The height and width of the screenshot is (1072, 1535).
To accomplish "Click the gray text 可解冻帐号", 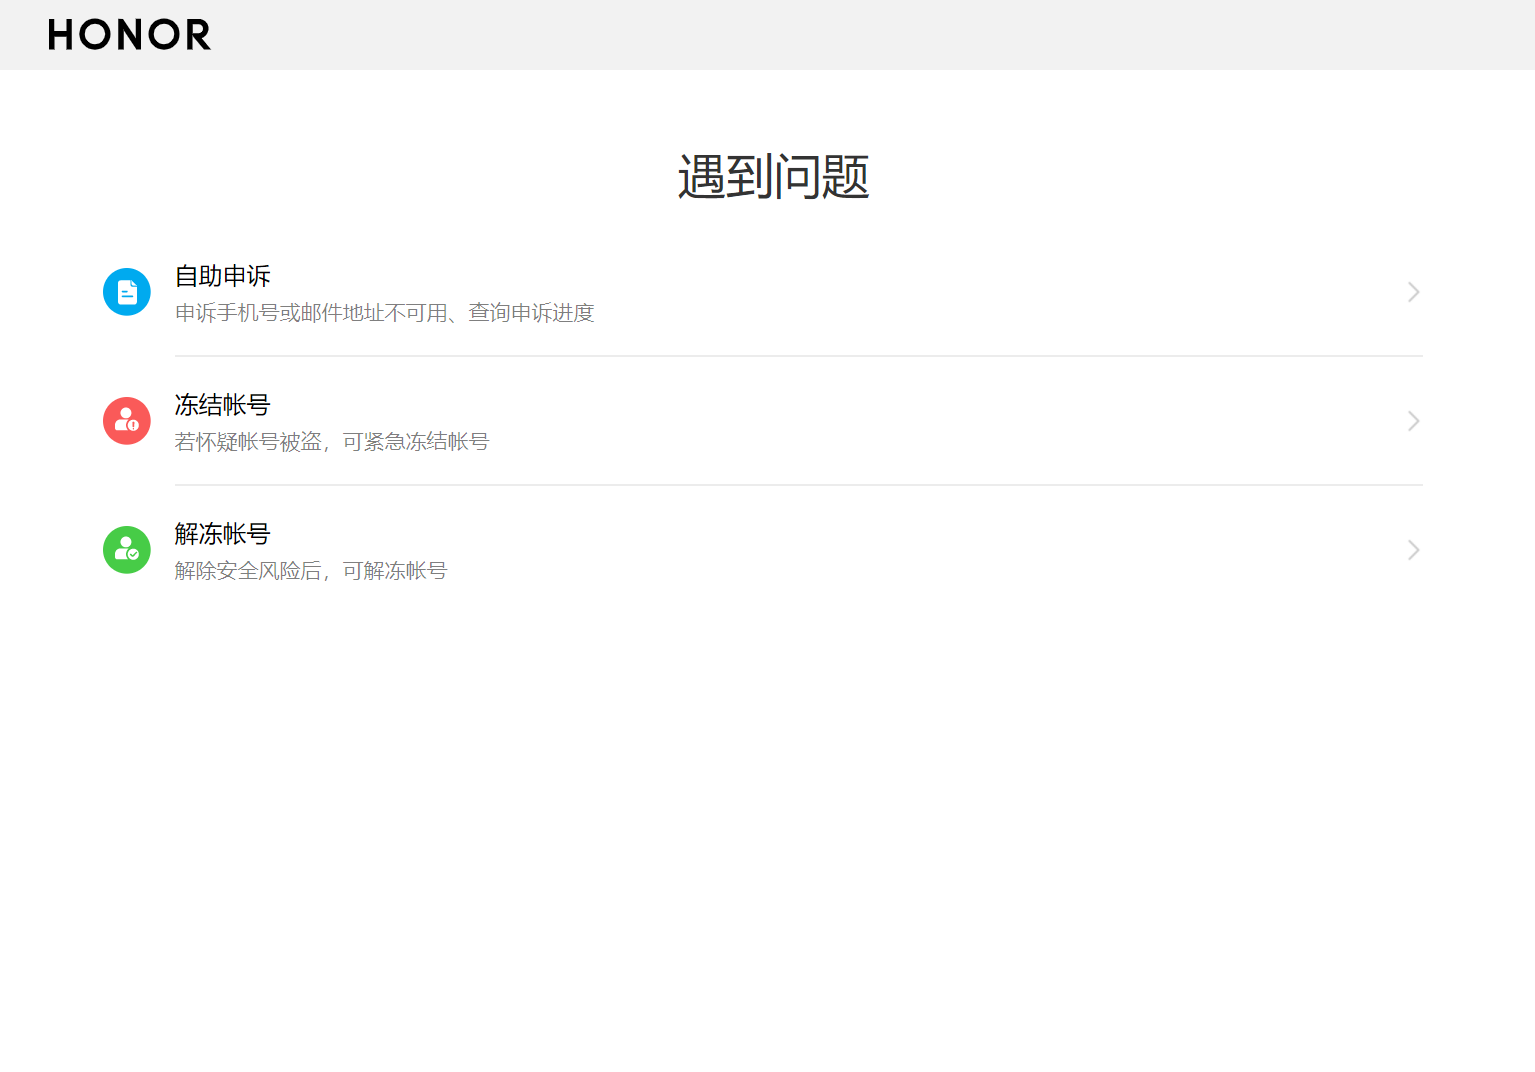I will (395, 571).
